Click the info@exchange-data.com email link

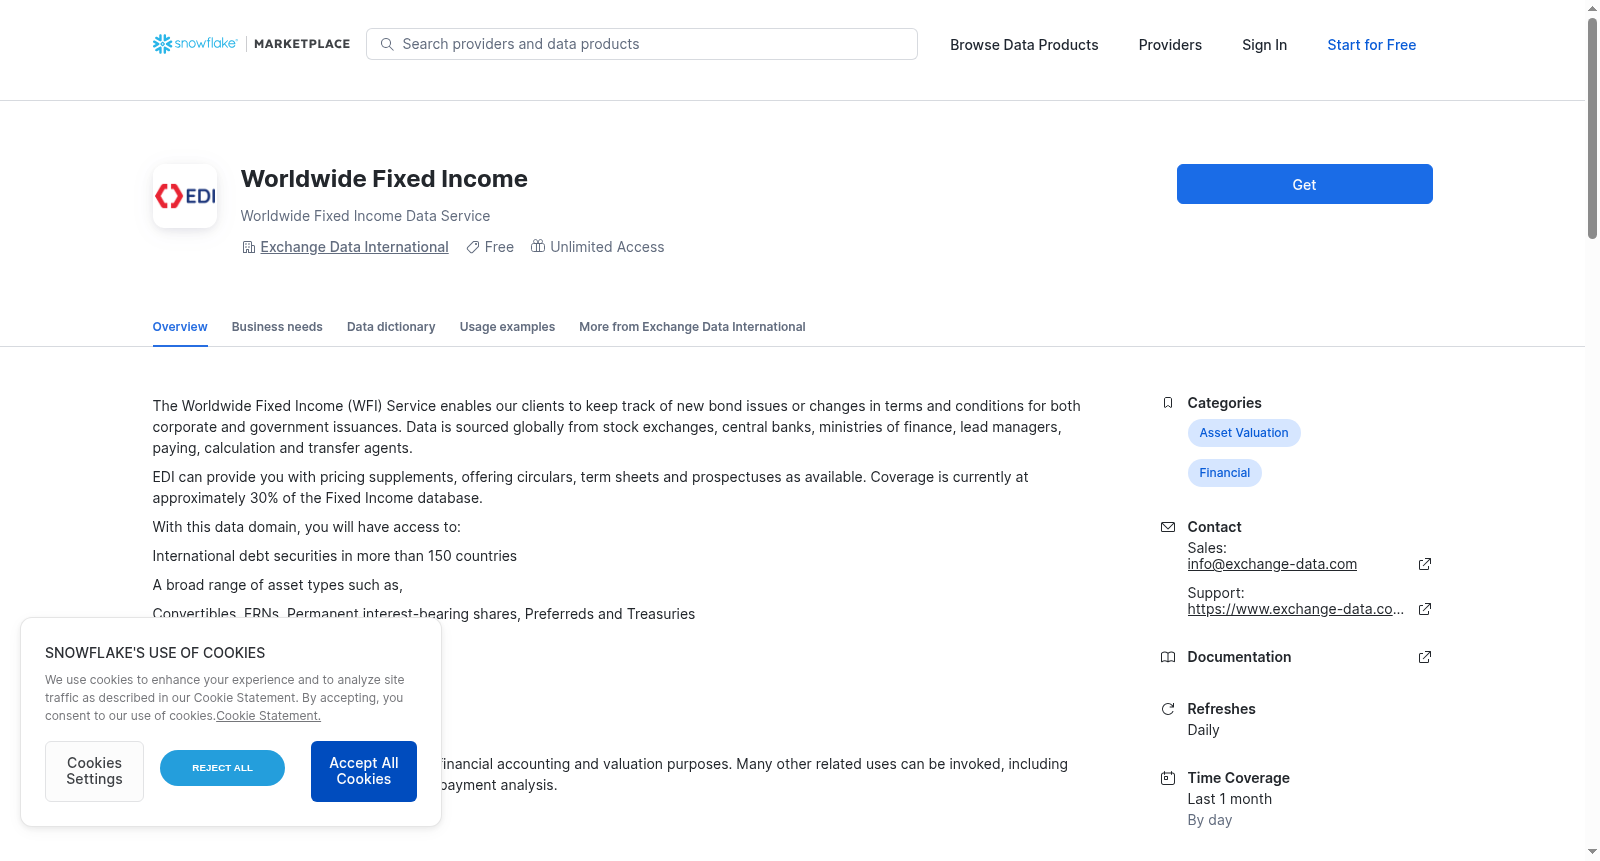click(x=1272, y=564)
